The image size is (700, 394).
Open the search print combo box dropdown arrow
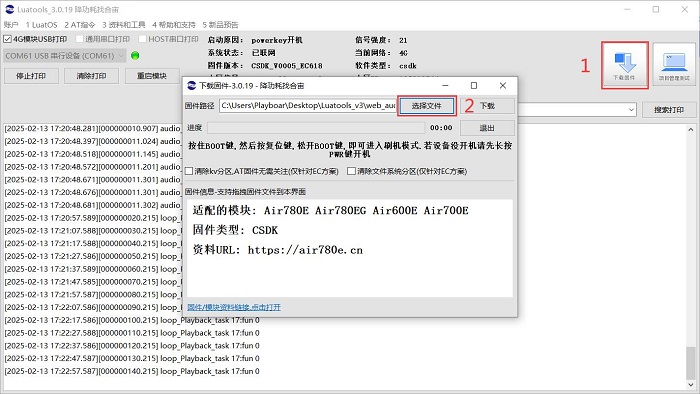coord(631,110)
